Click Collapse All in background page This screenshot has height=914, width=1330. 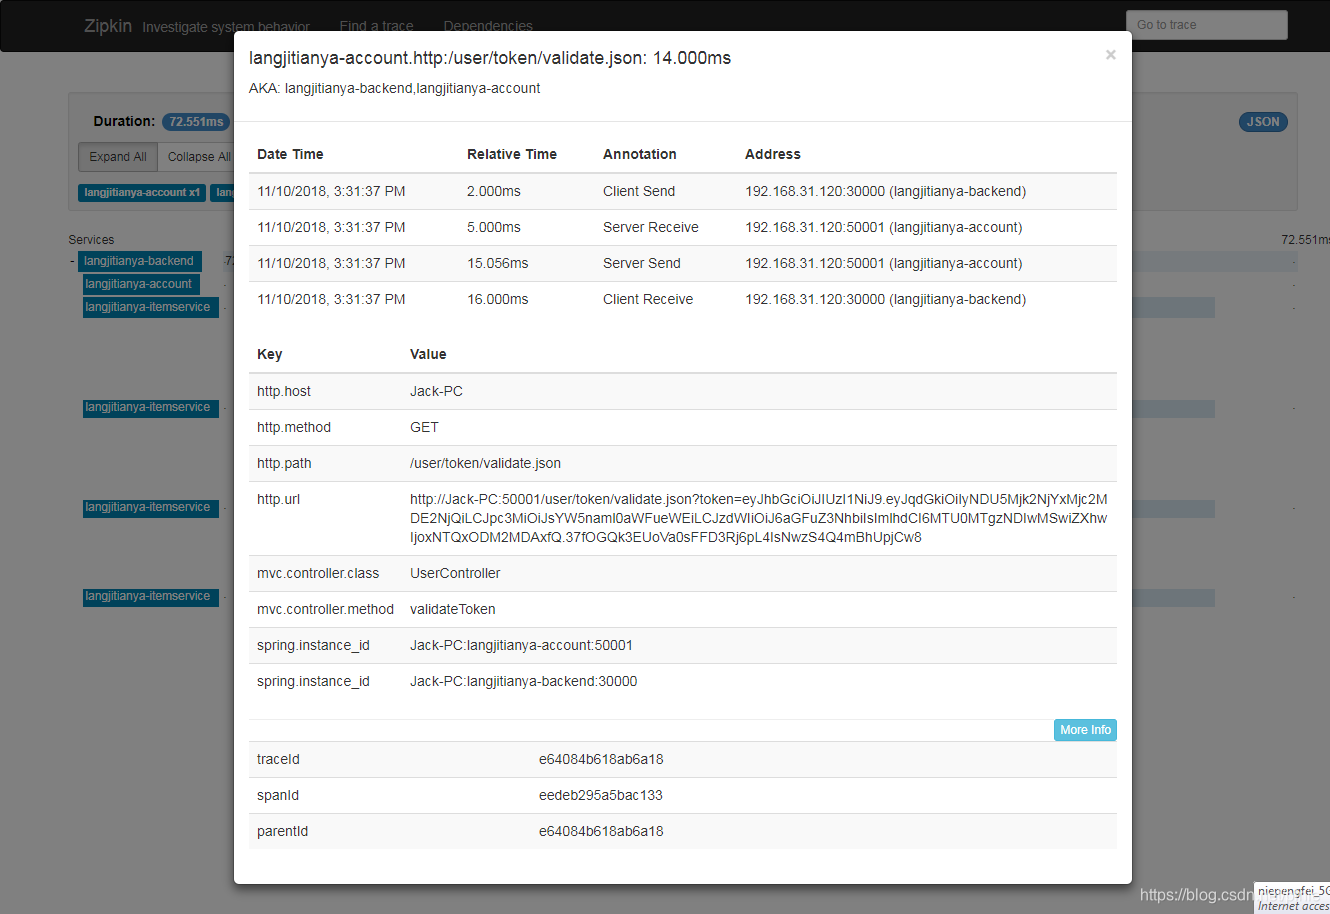tap(198, 157)
